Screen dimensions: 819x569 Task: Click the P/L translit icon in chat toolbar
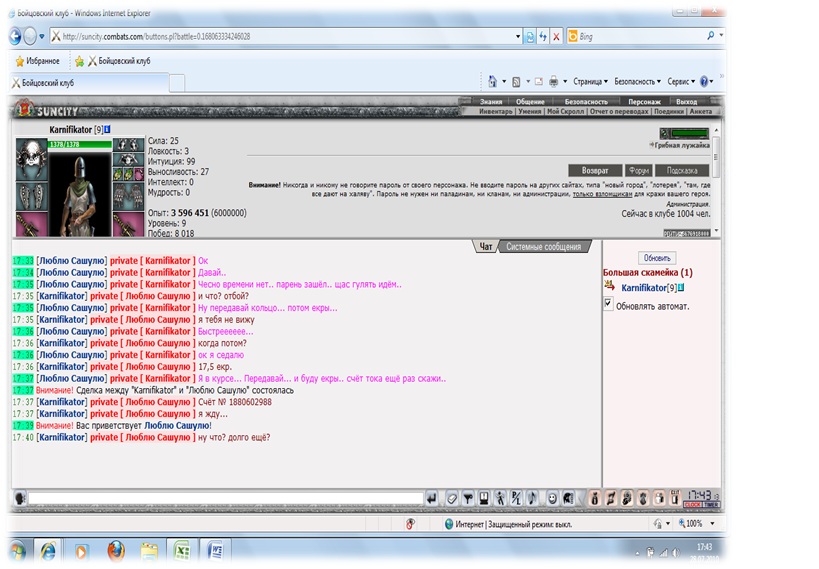[x=516, y=499]
